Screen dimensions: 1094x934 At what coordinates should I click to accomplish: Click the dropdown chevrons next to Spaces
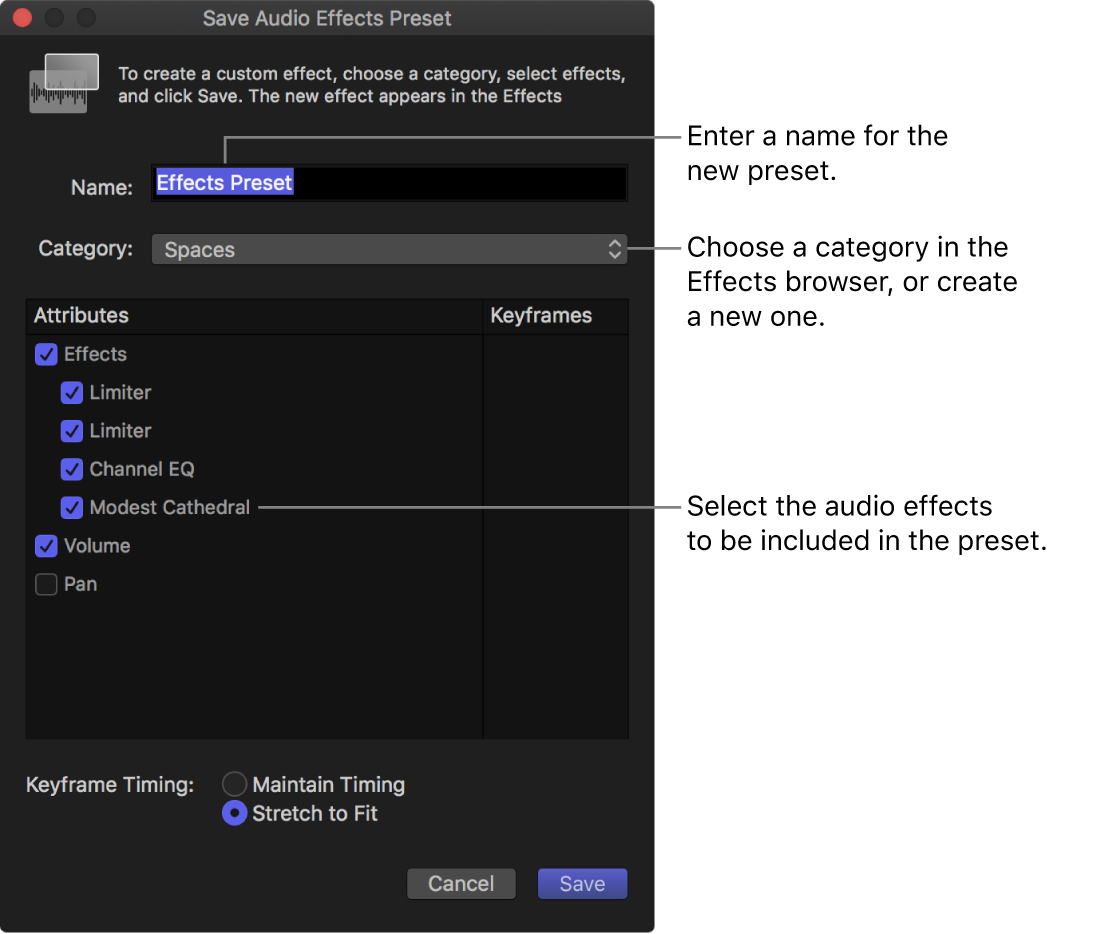click(614, 249)
